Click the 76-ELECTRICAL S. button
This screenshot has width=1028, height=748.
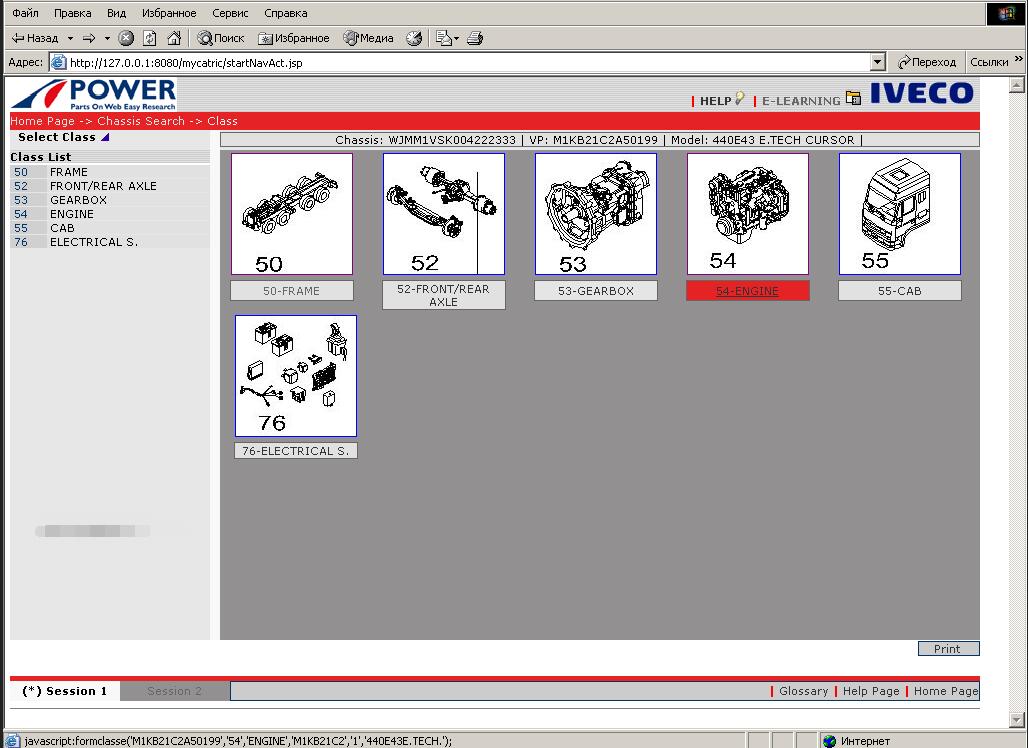point(296,450)
